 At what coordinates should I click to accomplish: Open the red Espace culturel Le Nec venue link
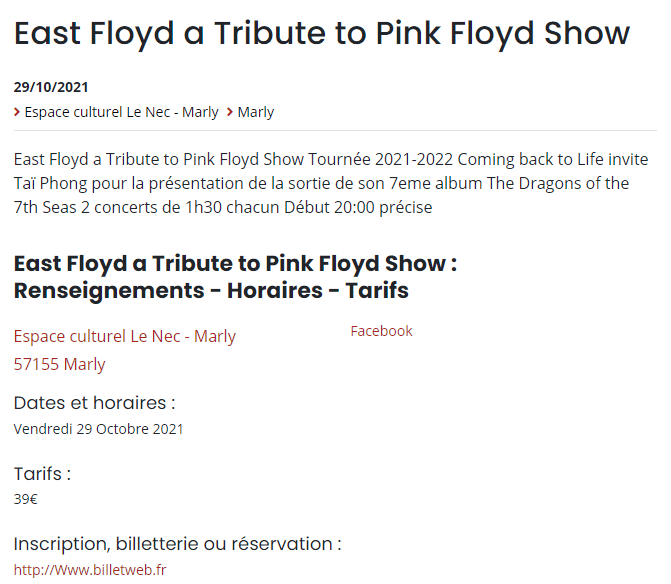125,336
